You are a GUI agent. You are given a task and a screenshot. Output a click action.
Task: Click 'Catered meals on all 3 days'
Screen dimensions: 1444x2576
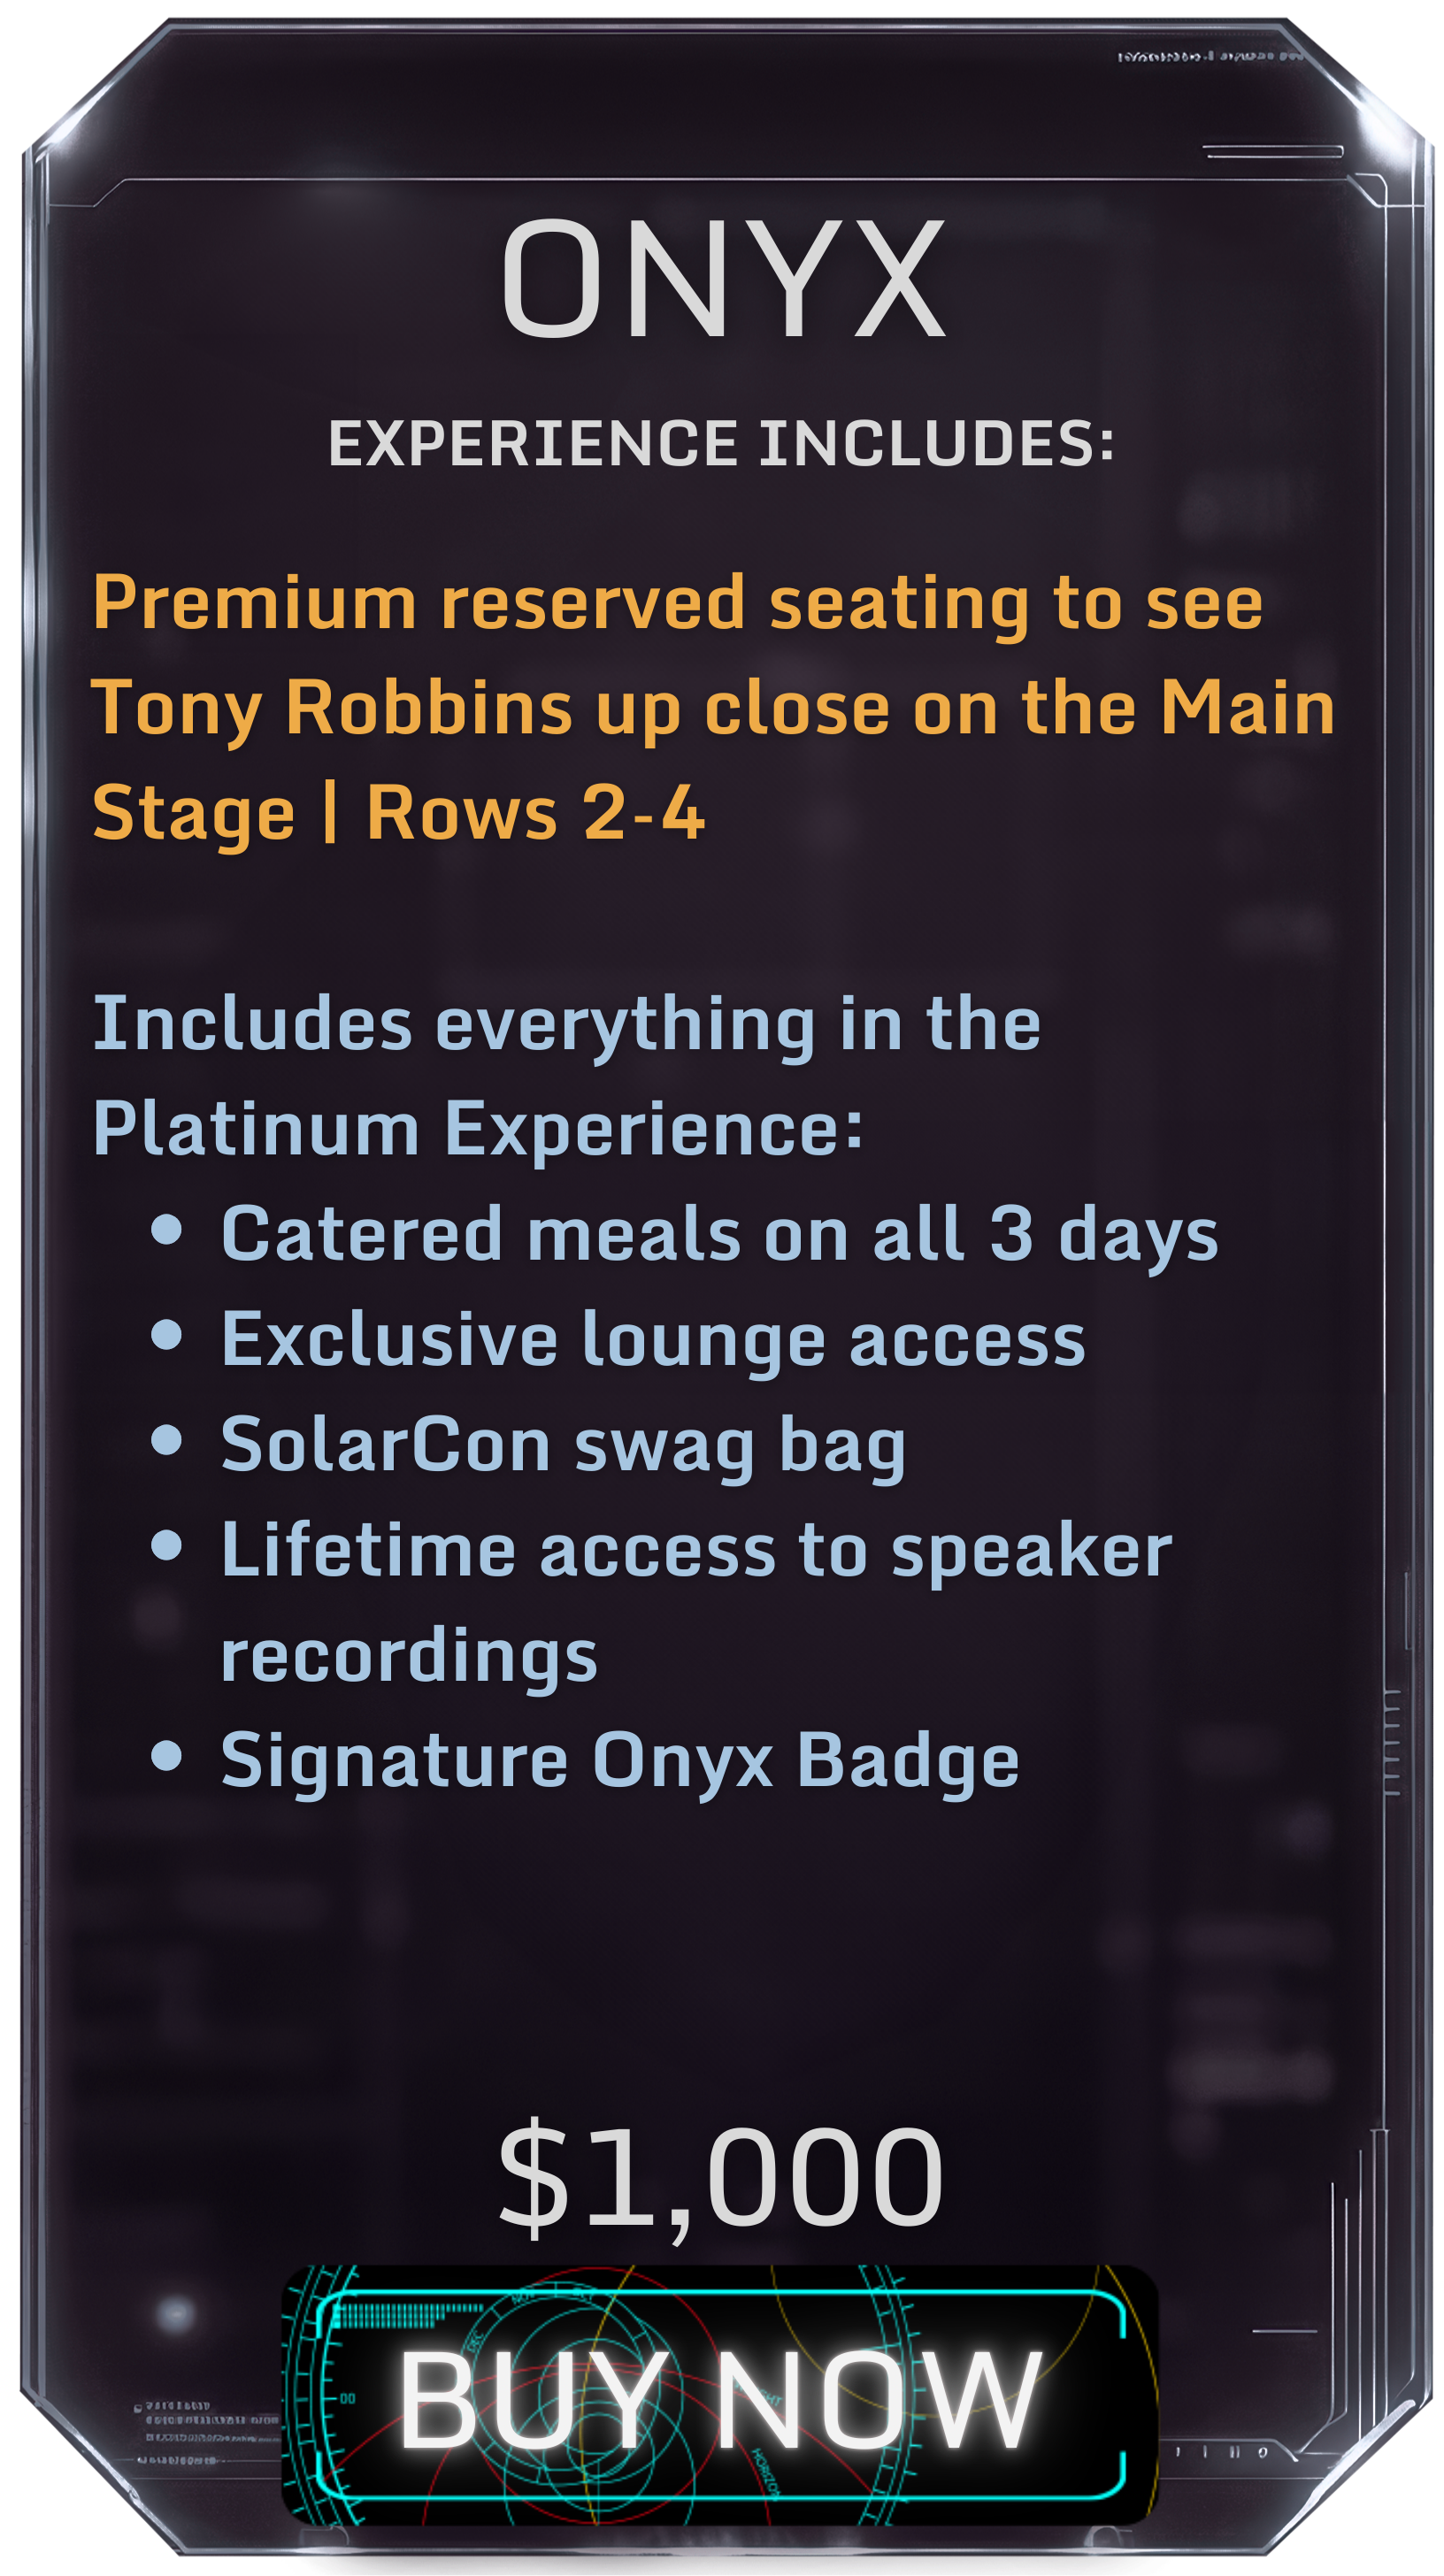pyautogui.click(x=719, y=1235)
